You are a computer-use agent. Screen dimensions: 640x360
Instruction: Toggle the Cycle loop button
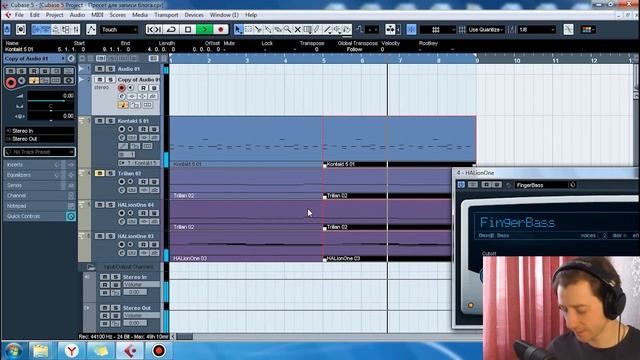[x=171, y=29]
